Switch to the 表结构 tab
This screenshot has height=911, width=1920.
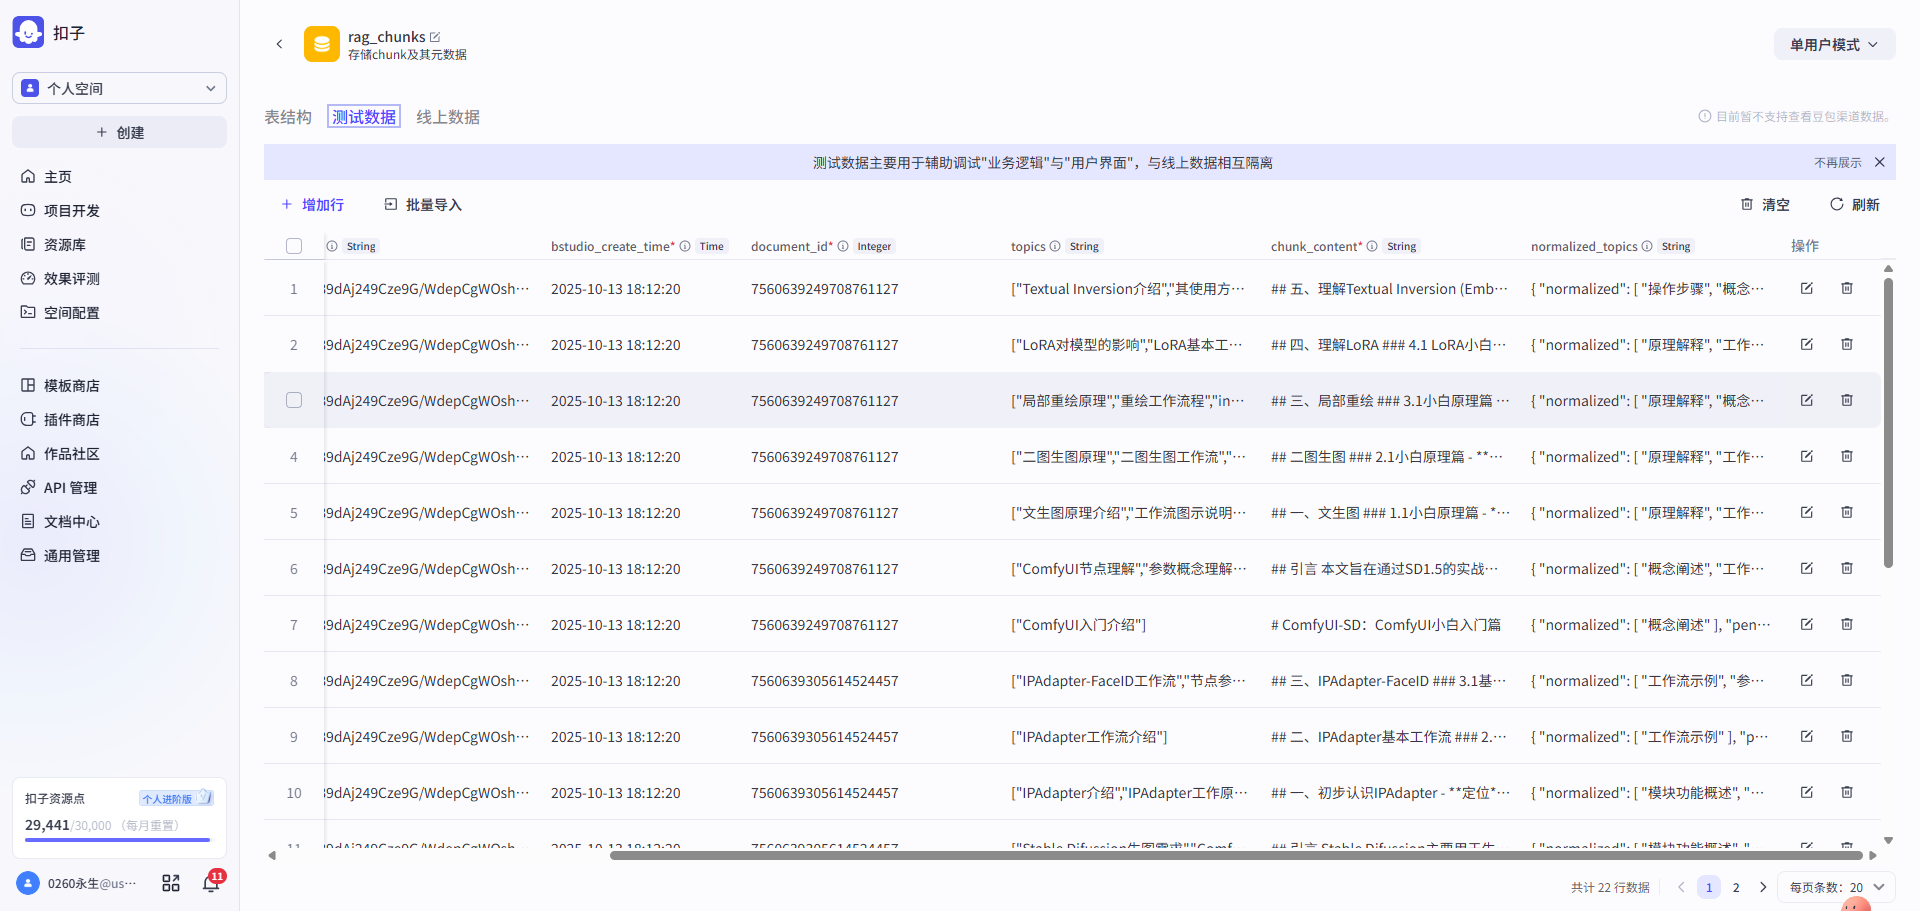288,117
